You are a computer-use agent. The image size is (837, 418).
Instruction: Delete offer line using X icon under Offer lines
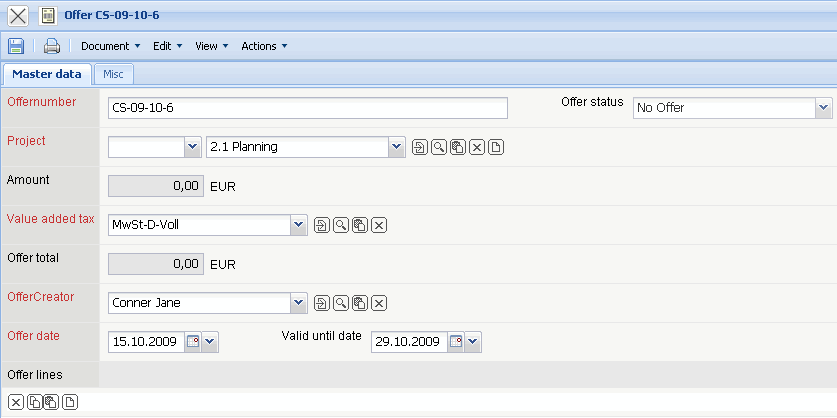pos(15,402)
